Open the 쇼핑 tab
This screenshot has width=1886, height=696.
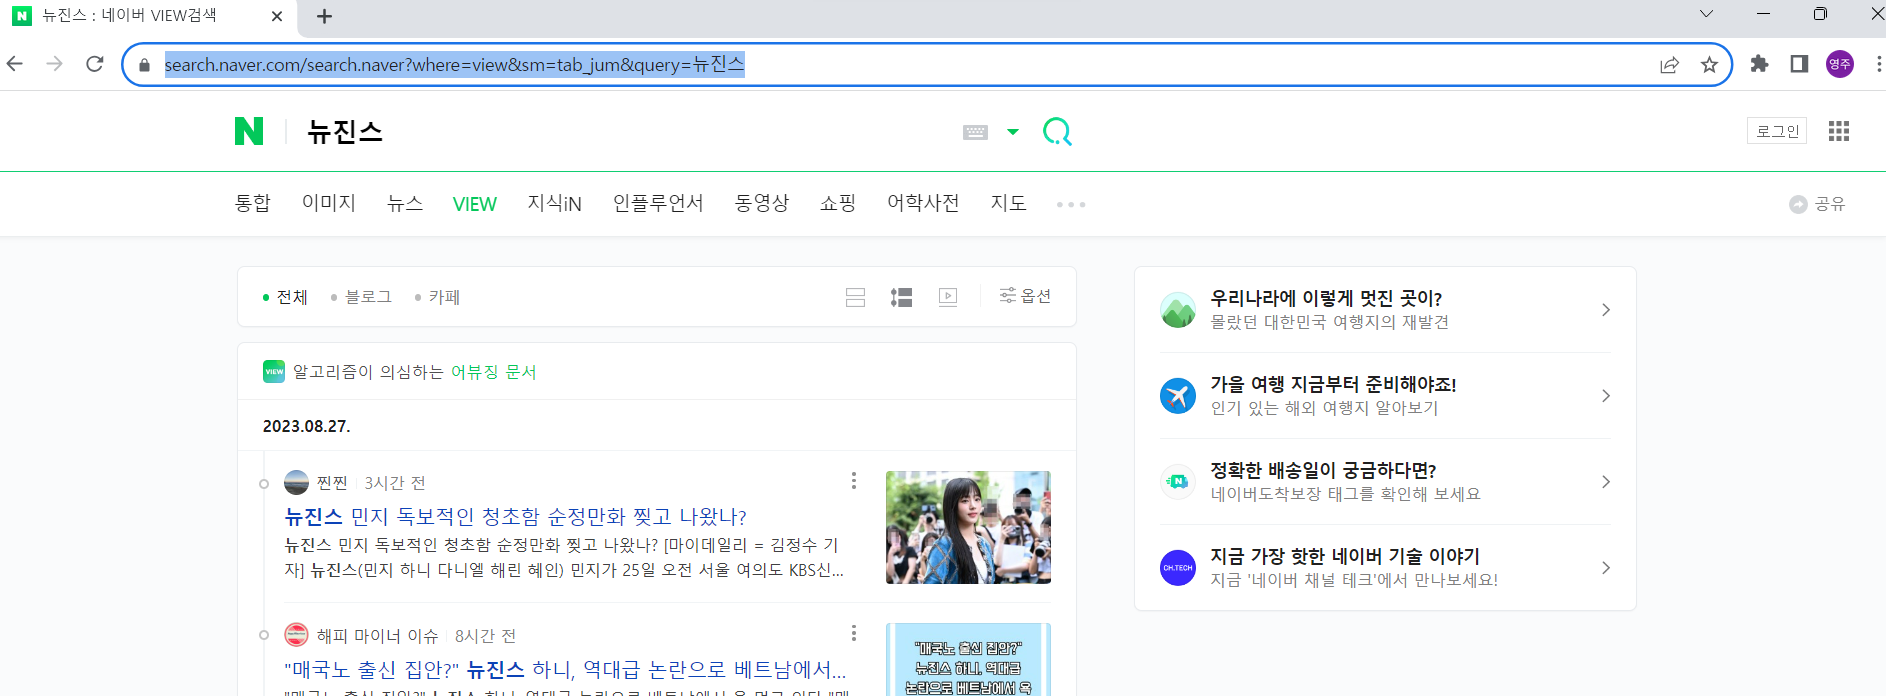[x=838, y=203]
